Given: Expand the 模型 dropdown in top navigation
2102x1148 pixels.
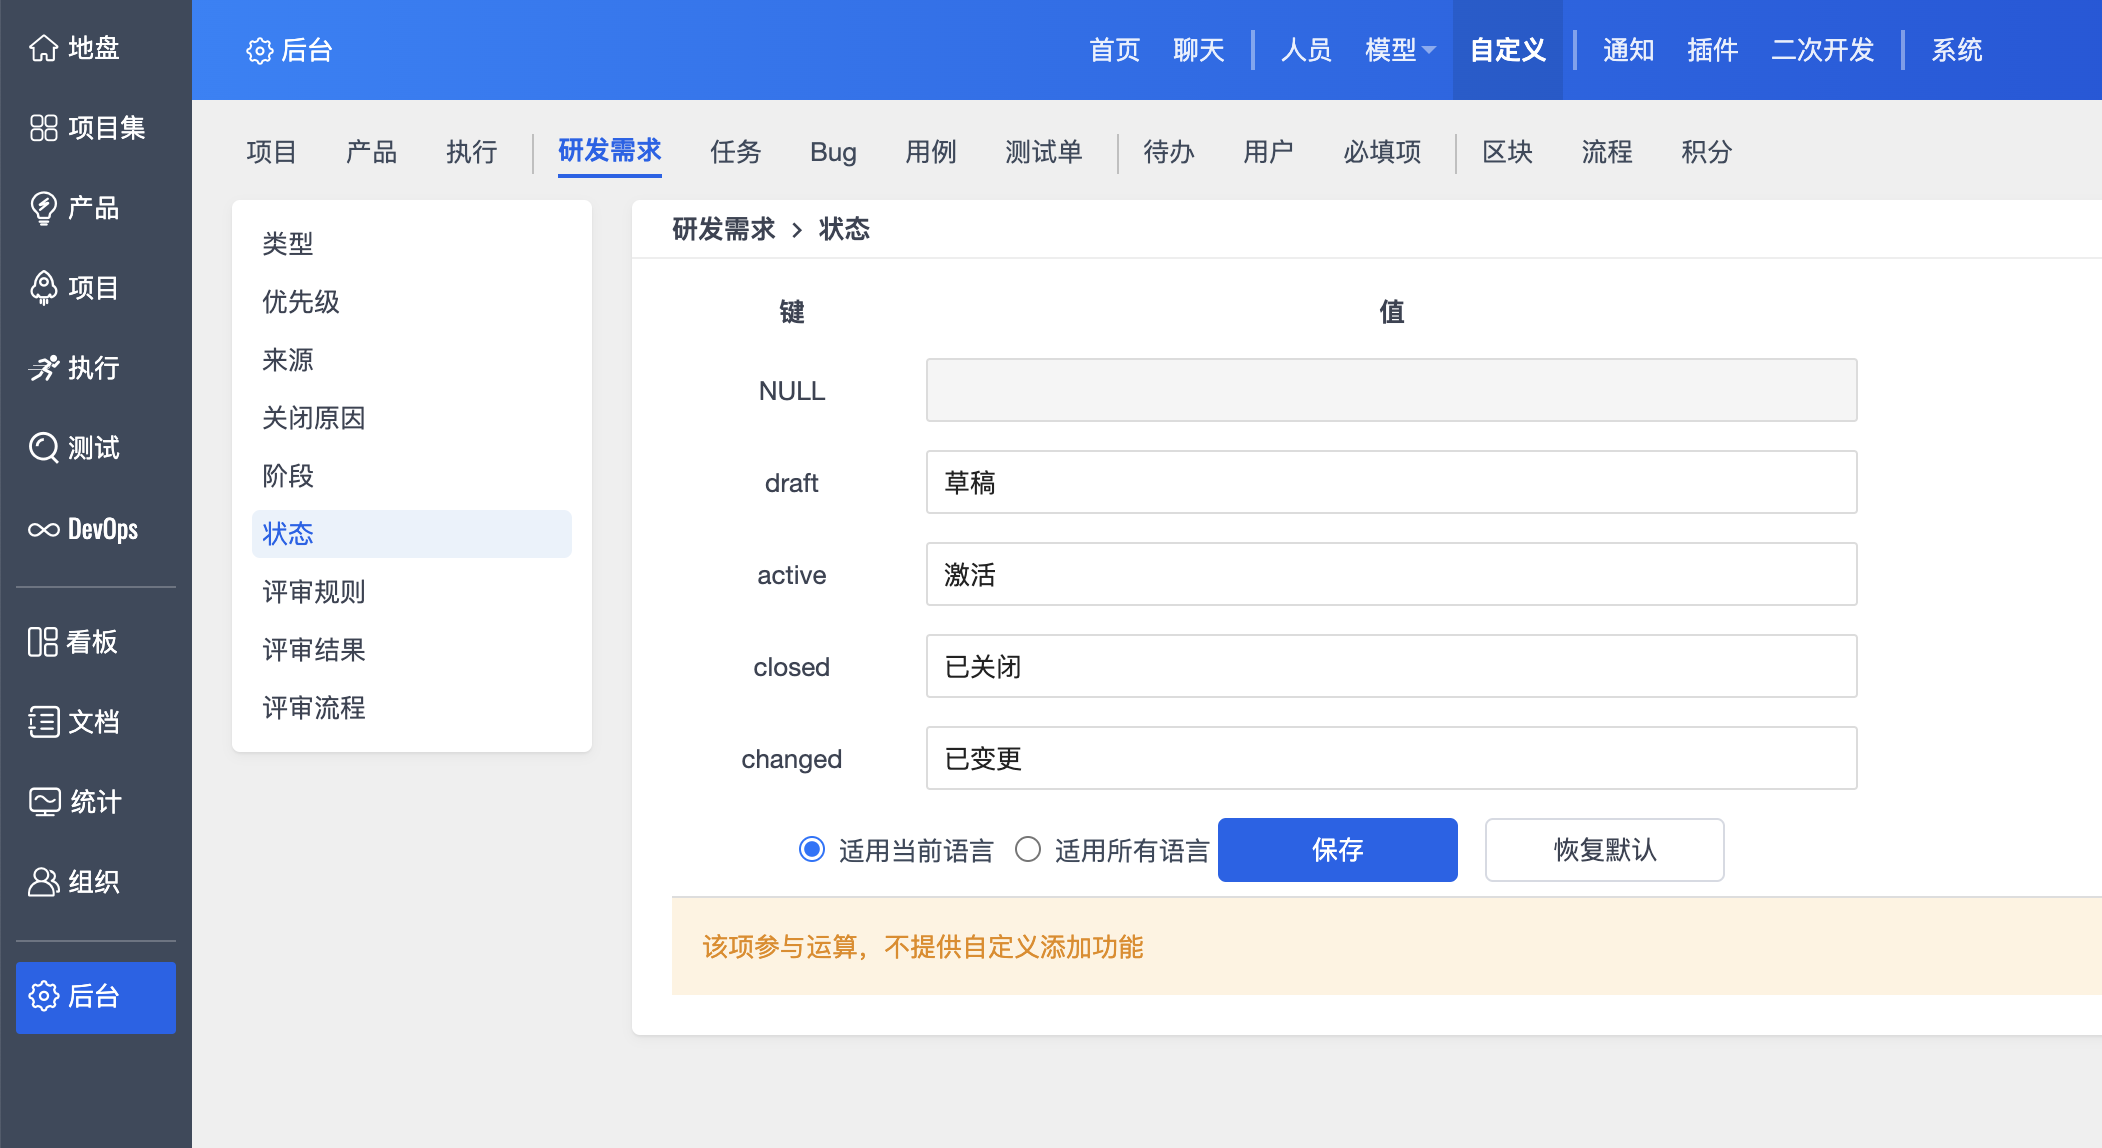Looking at the screenshot, I should pos(1400,50).
